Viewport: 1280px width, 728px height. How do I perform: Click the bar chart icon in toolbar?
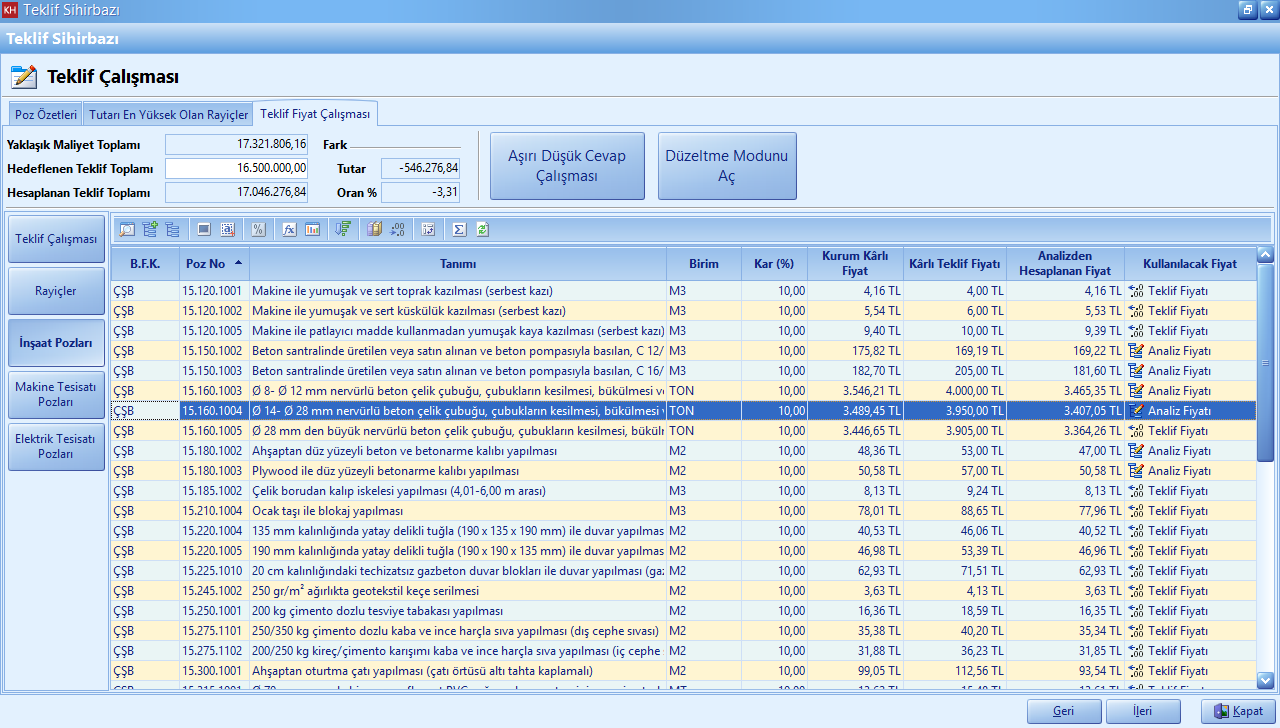click(x=312, y=229)
